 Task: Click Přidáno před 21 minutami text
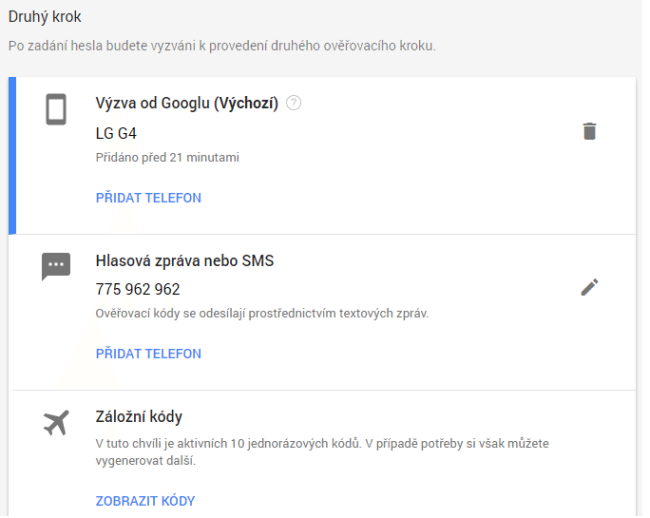click(167, 157)
